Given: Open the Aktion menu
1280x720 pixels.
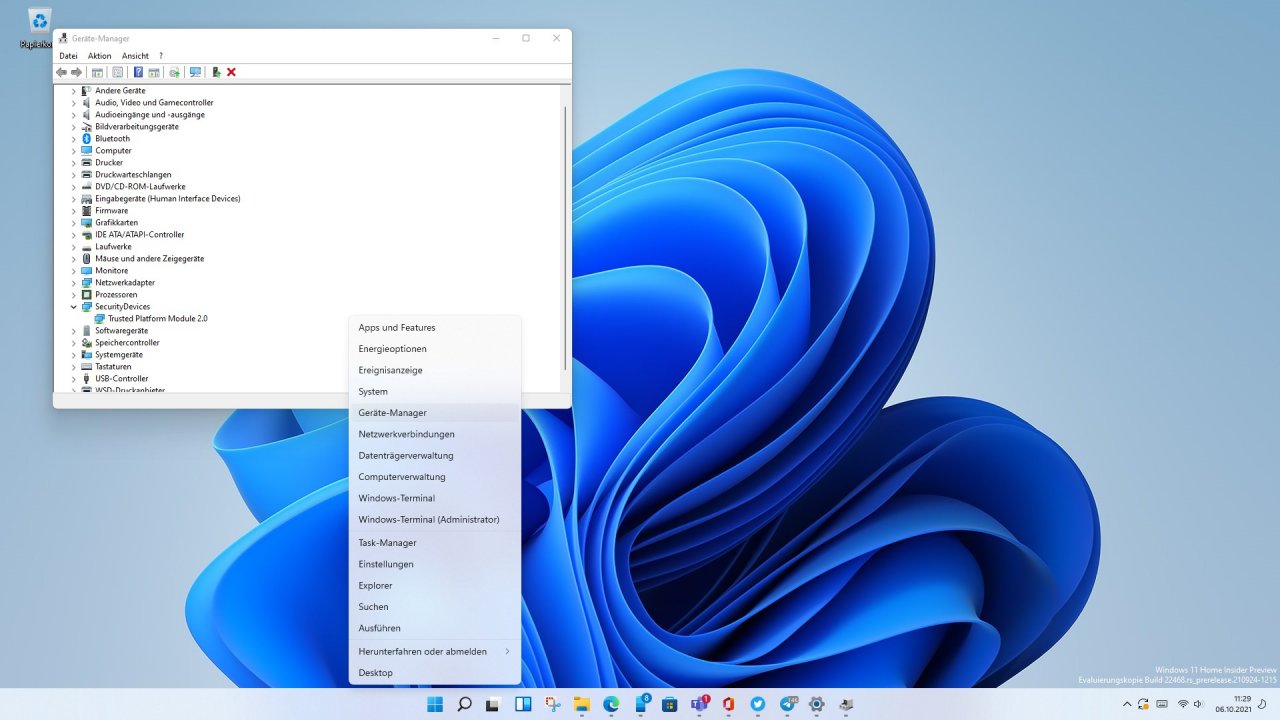Looking at the screenshot, I should click(100, 56).
